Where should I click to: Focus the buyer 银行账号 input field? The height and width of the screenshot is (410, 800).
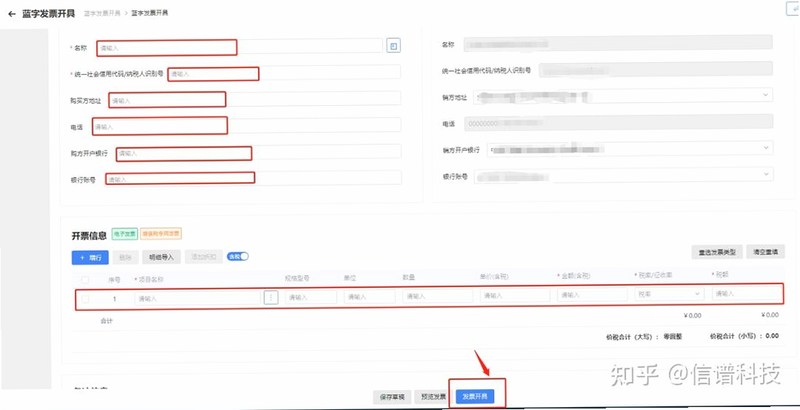pyautogui.click(x=253, y=178)
